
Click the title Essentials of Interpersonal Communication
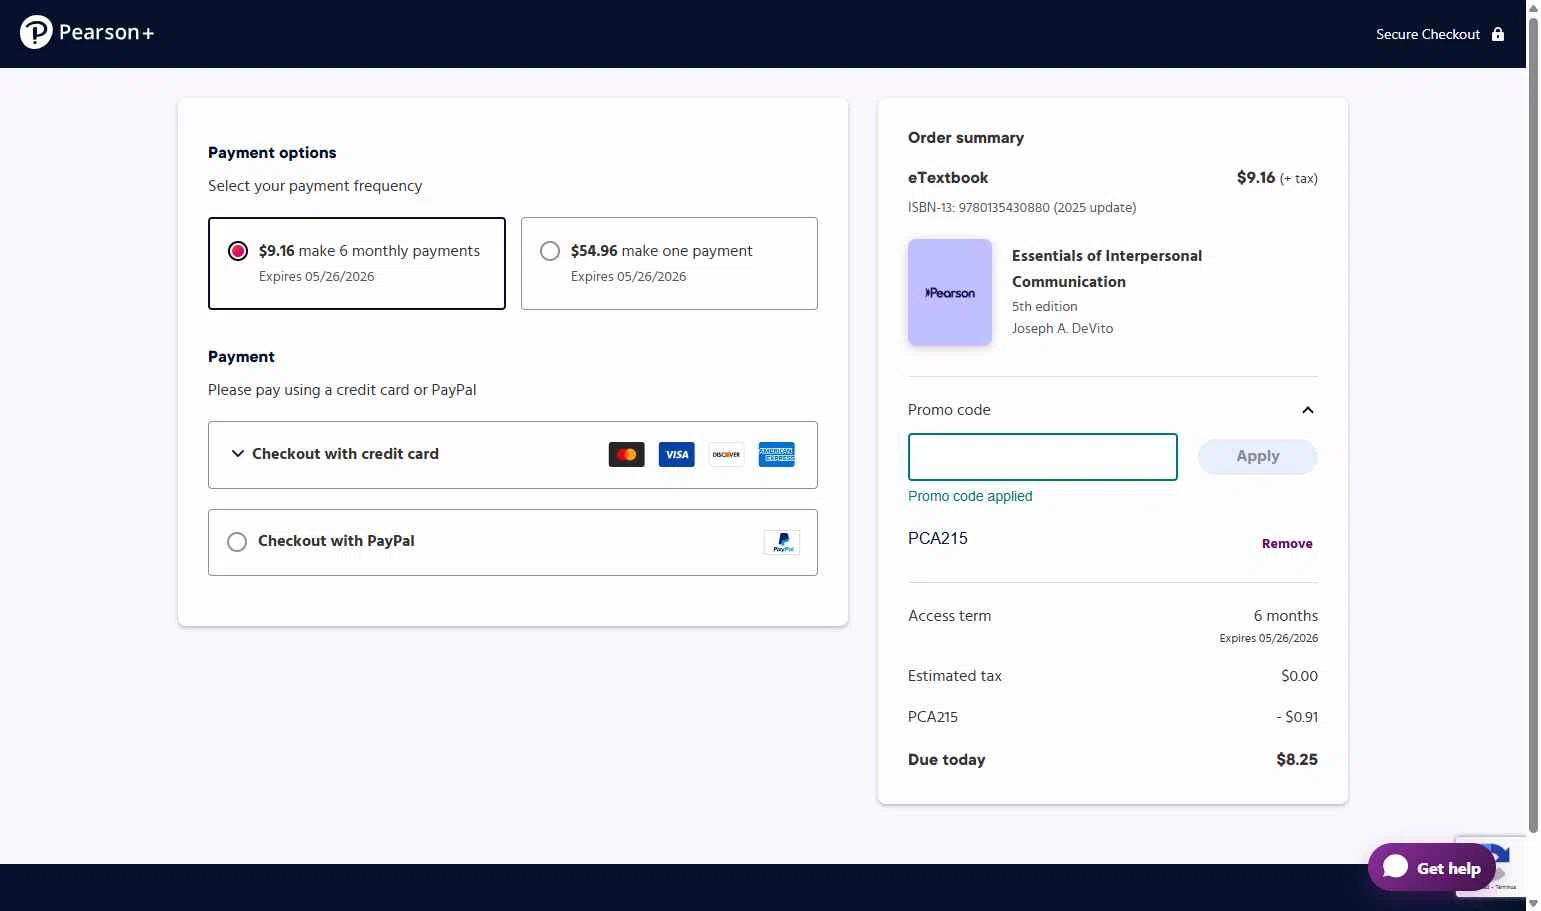click(1107, 269)
